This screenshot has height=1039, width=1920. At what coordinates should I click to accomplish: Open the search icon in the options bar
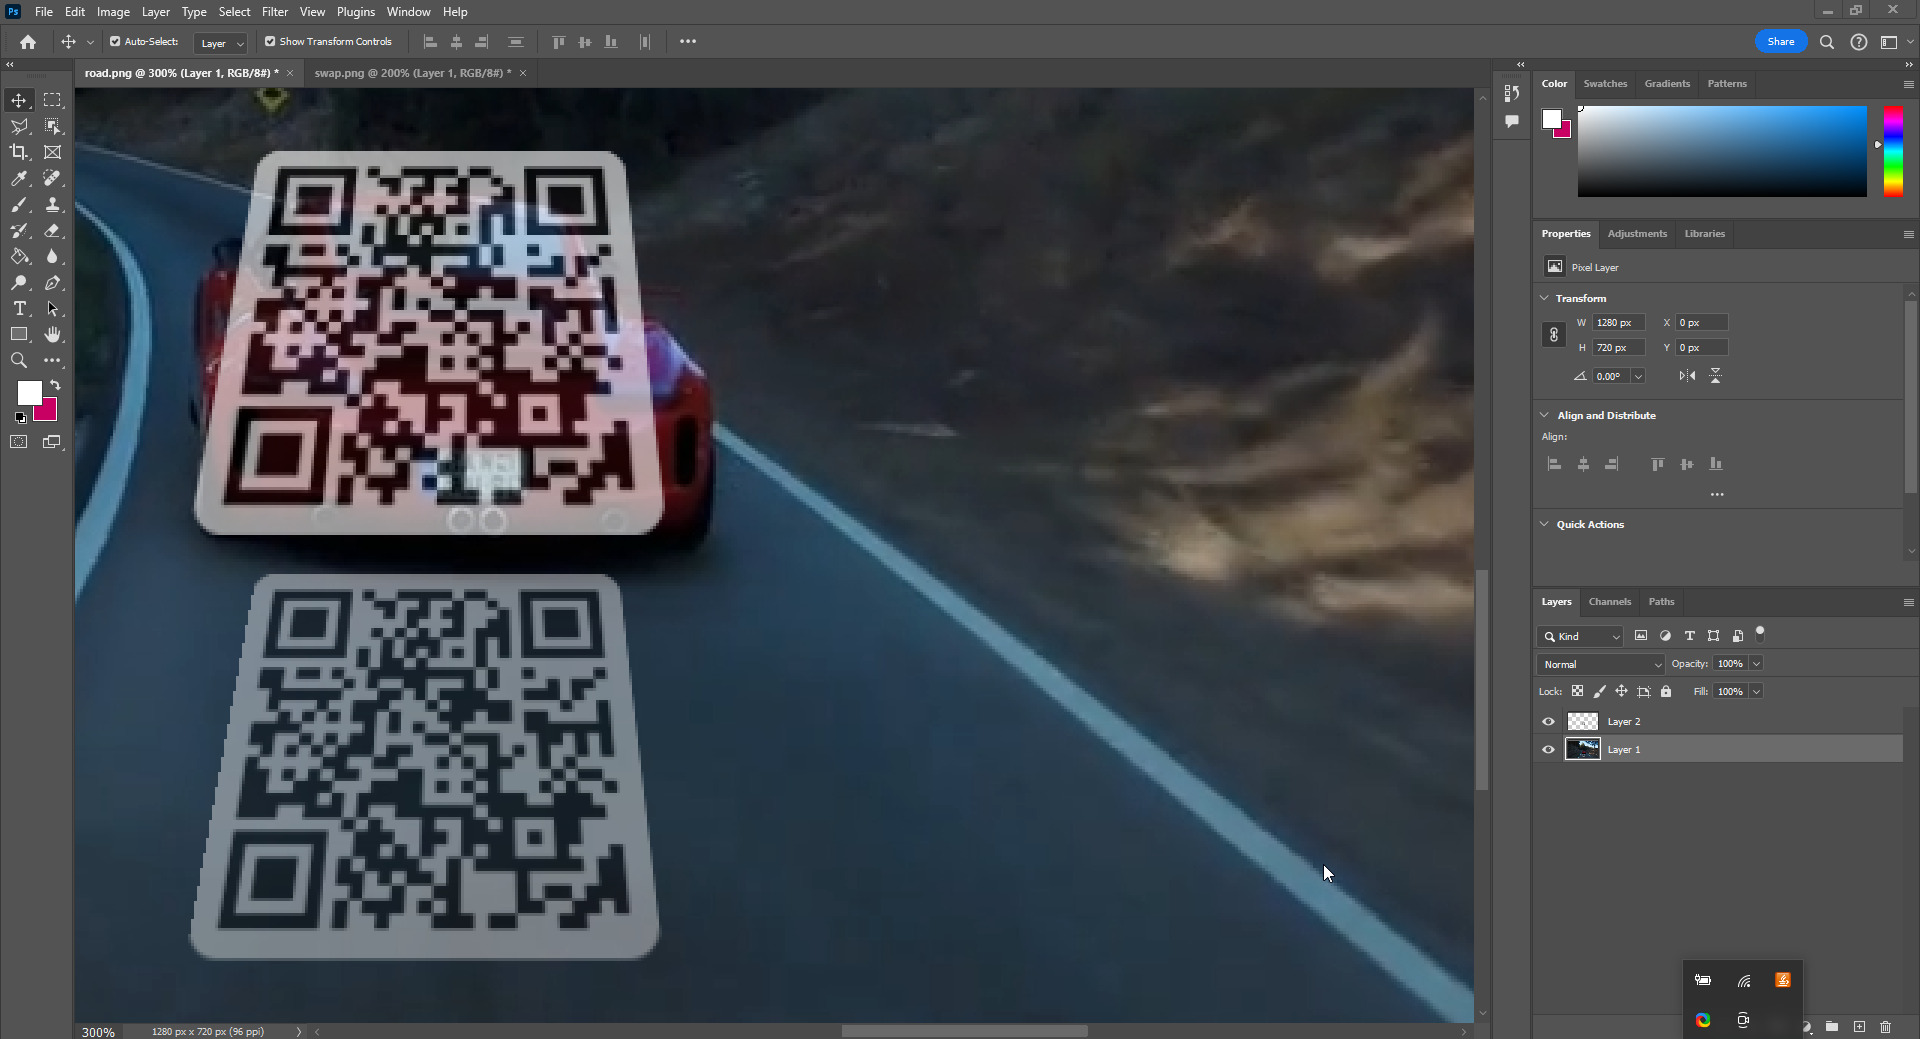[1827, 42]
